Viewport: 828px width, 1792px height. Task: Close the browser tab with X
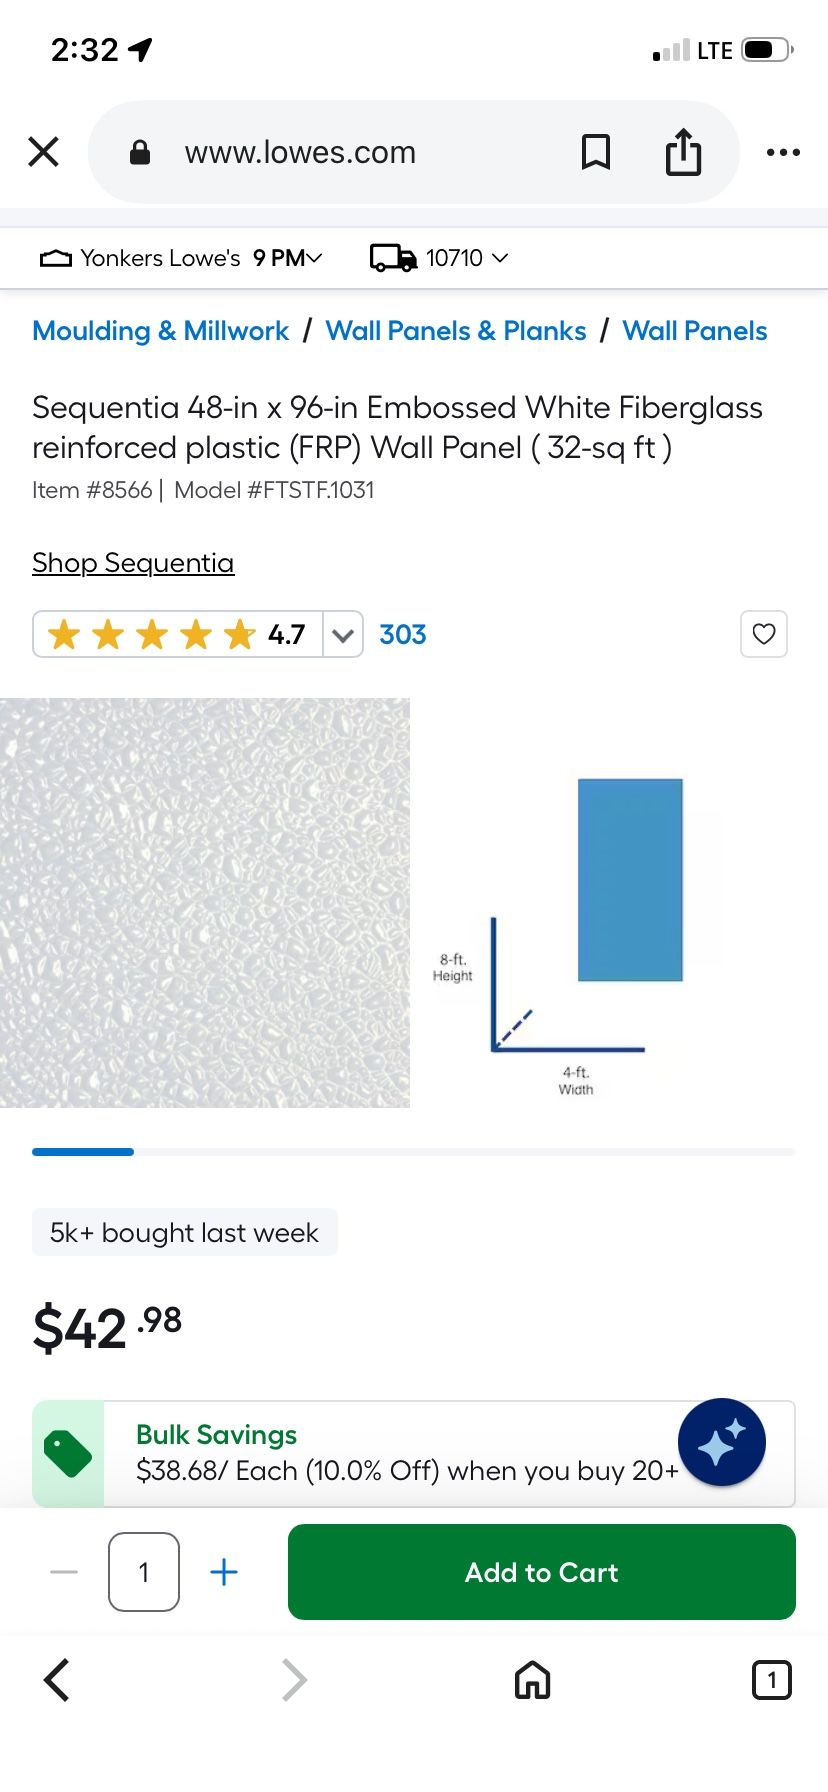pos(44,152)
